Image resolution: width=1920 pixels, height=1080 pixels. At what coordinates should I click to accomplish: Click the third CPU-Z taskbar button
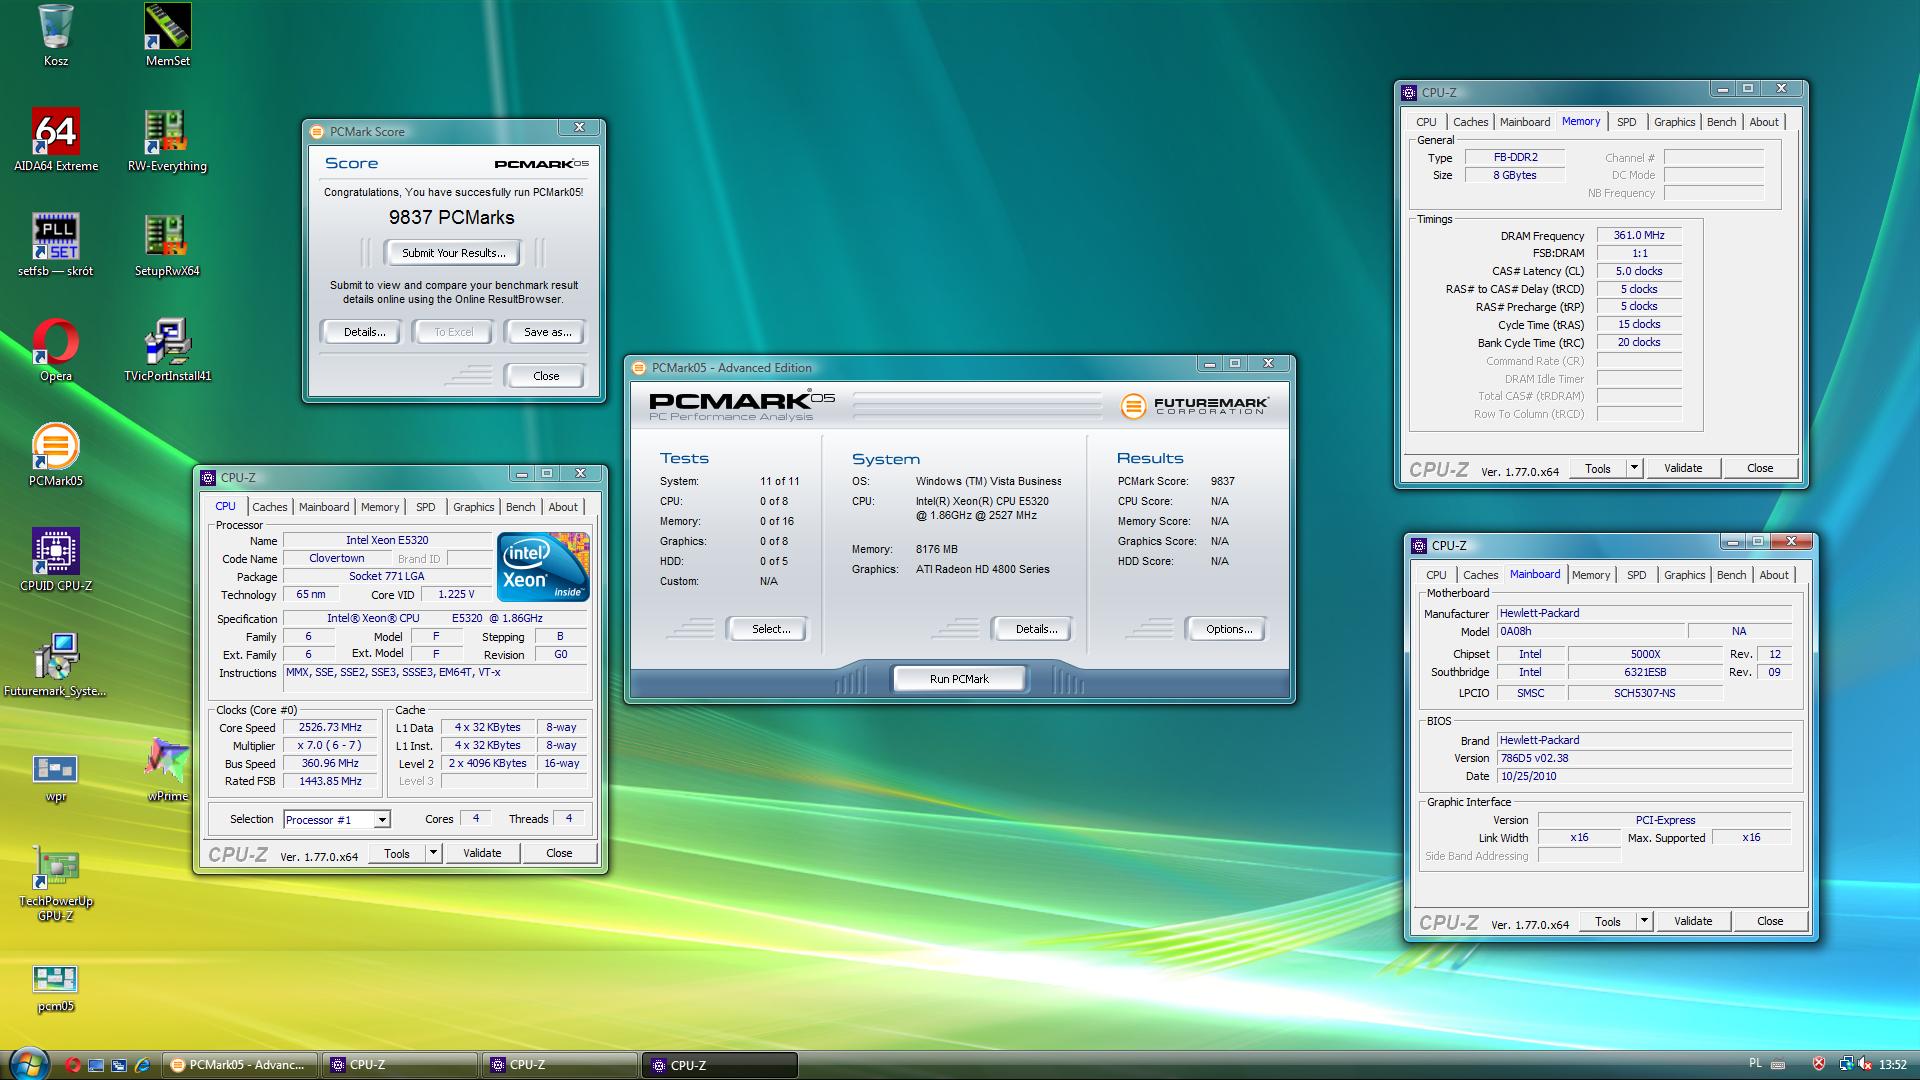pyautogui.click(x=720, y=1065)
